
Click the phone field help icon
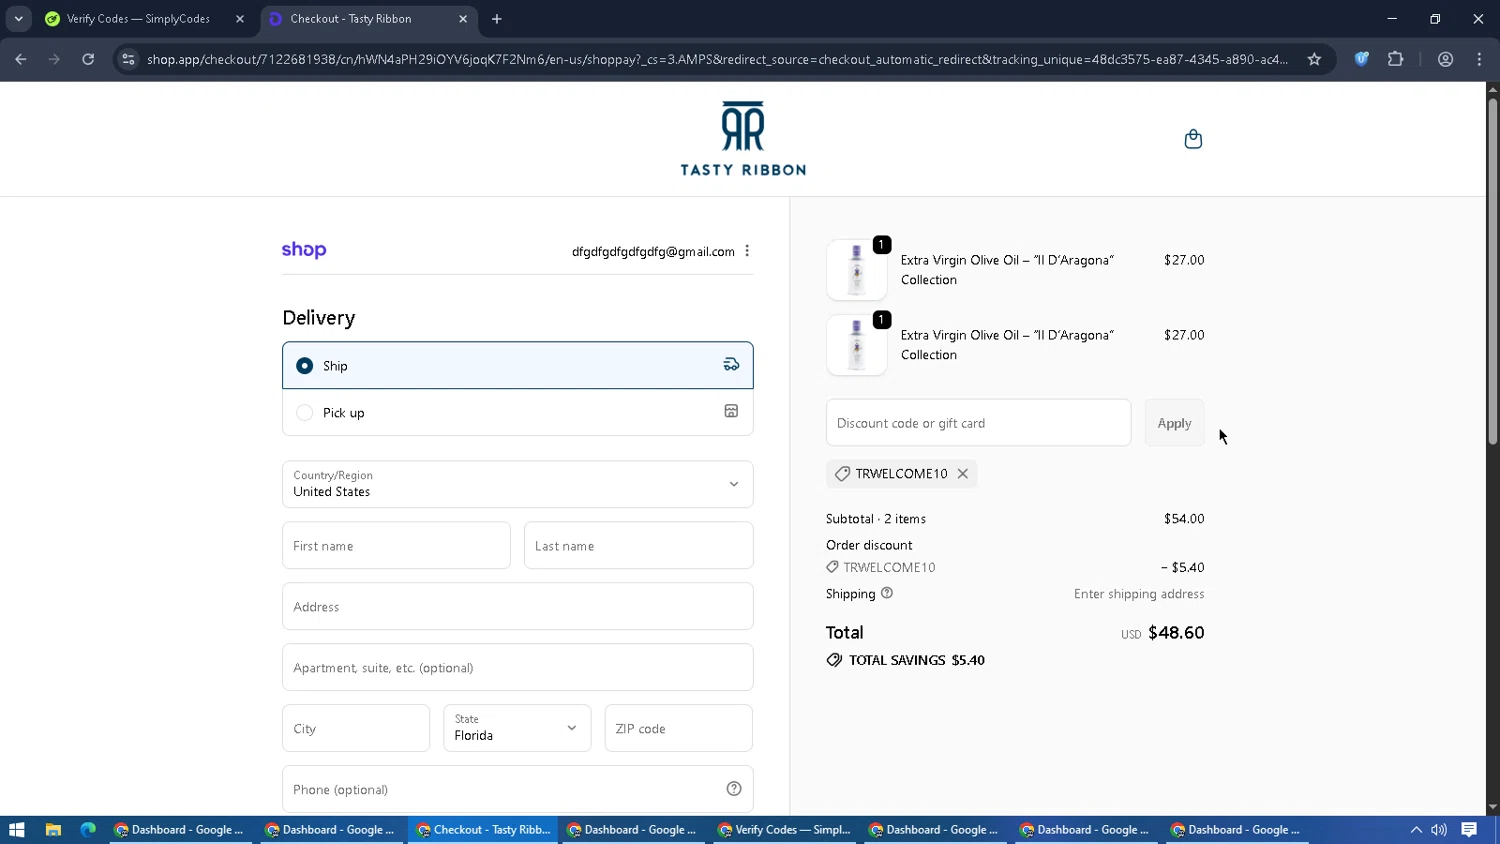point(734,789)
